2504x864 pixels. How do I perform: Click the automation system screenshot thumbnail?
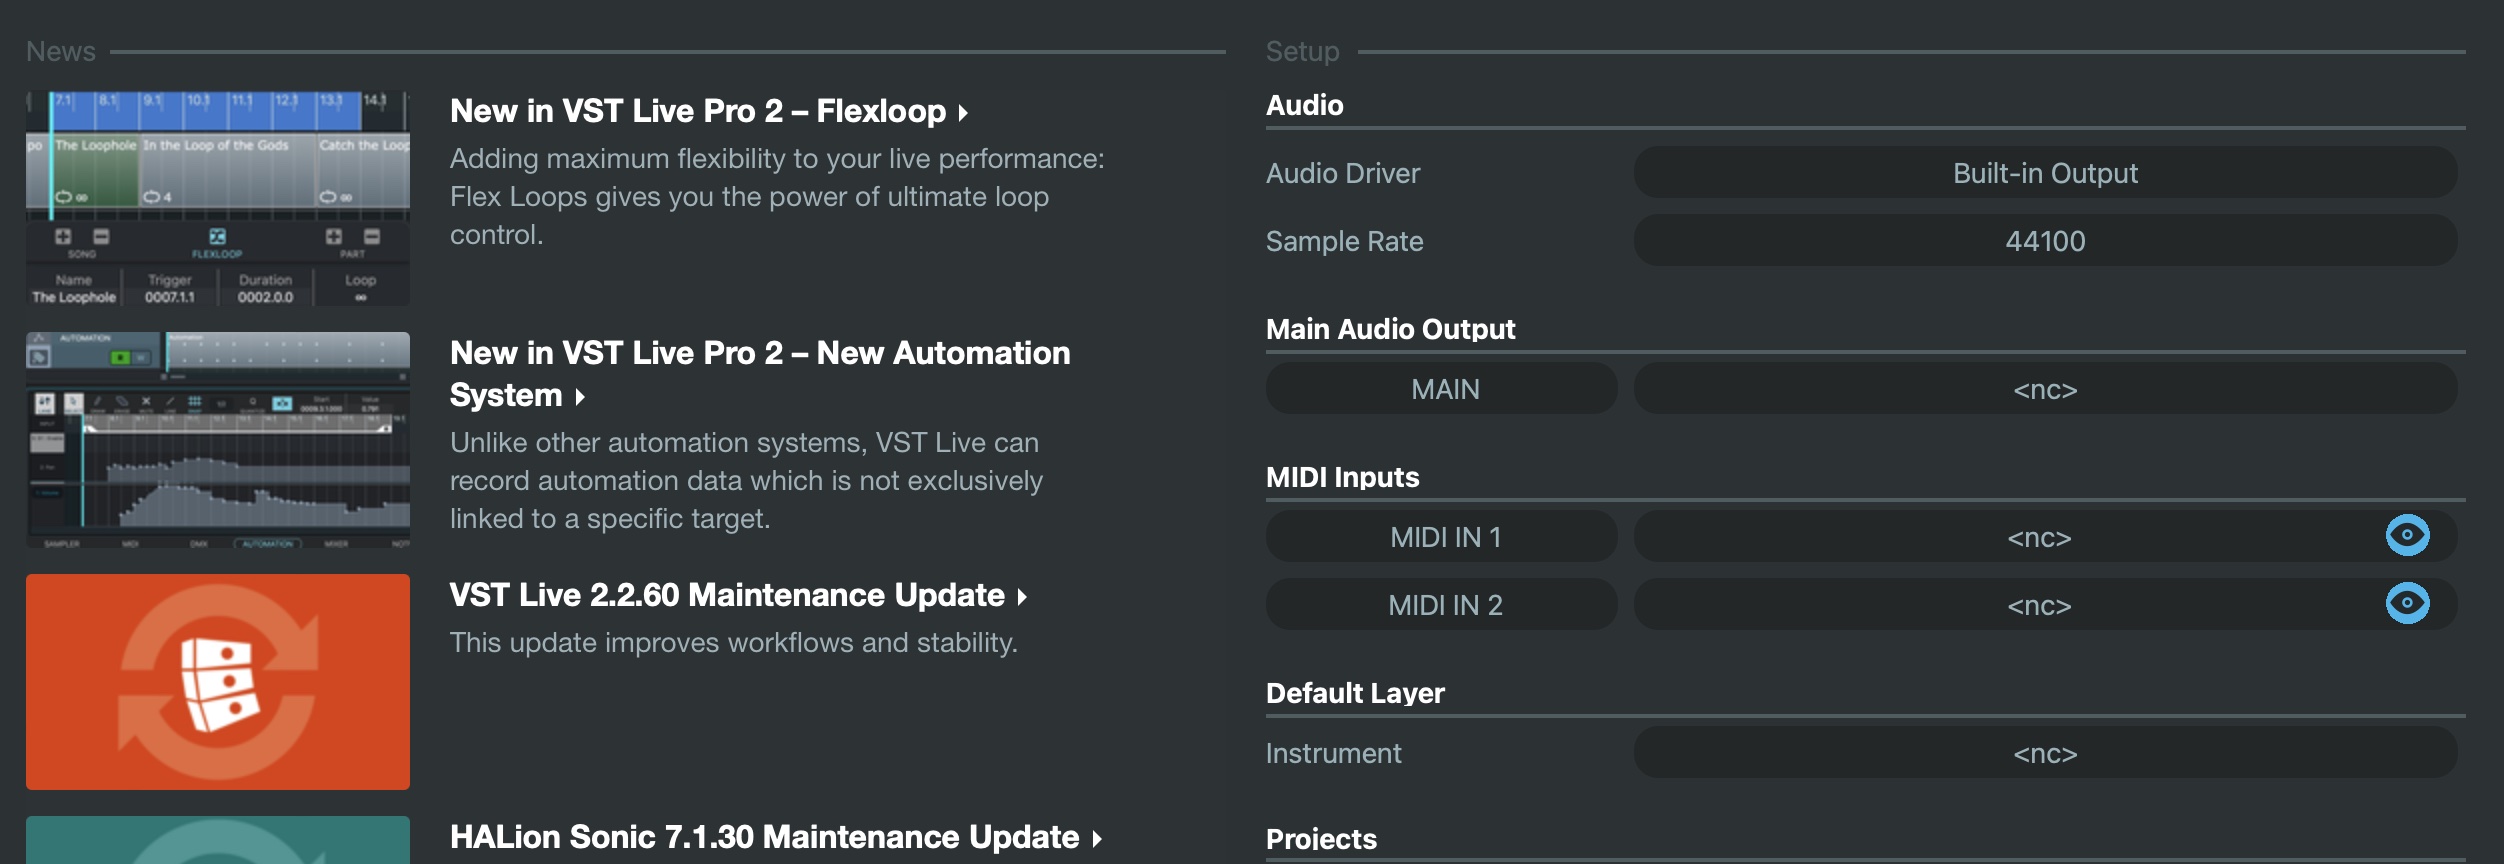[218, 440]
